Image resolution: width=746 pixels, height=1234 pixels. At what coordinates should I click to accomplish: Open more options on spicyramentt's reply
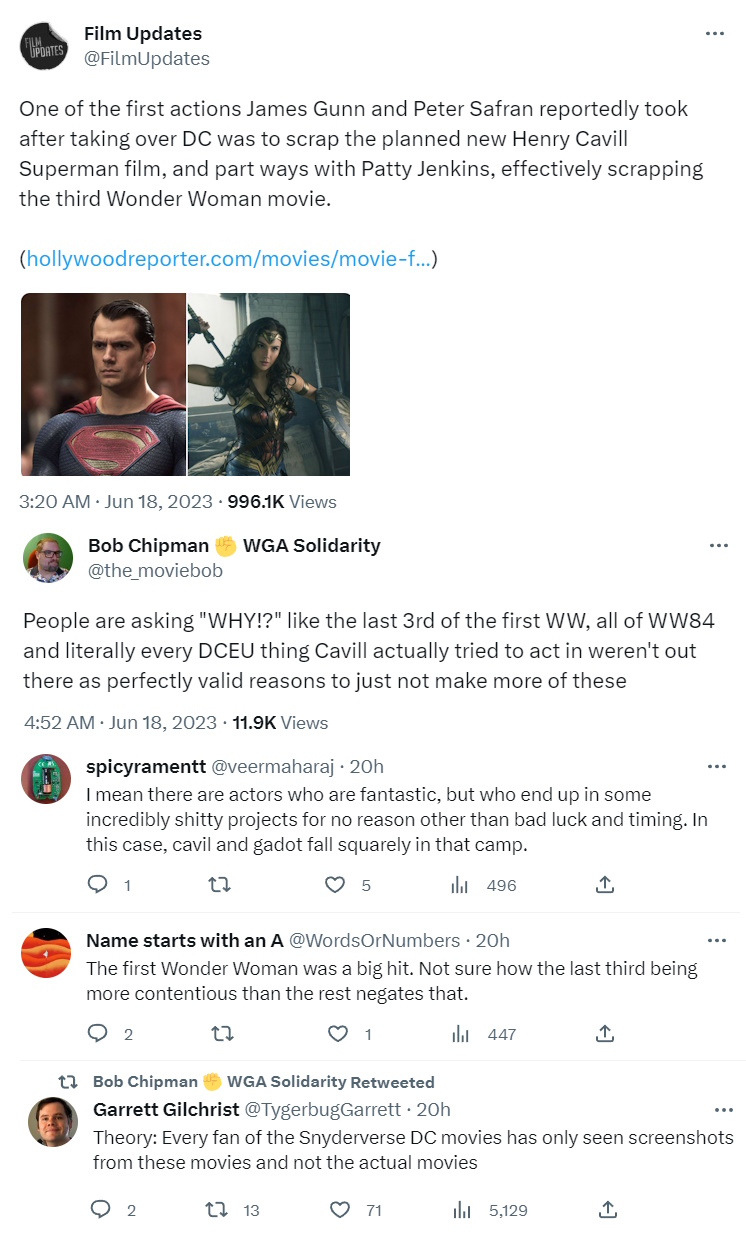[716, 767]
